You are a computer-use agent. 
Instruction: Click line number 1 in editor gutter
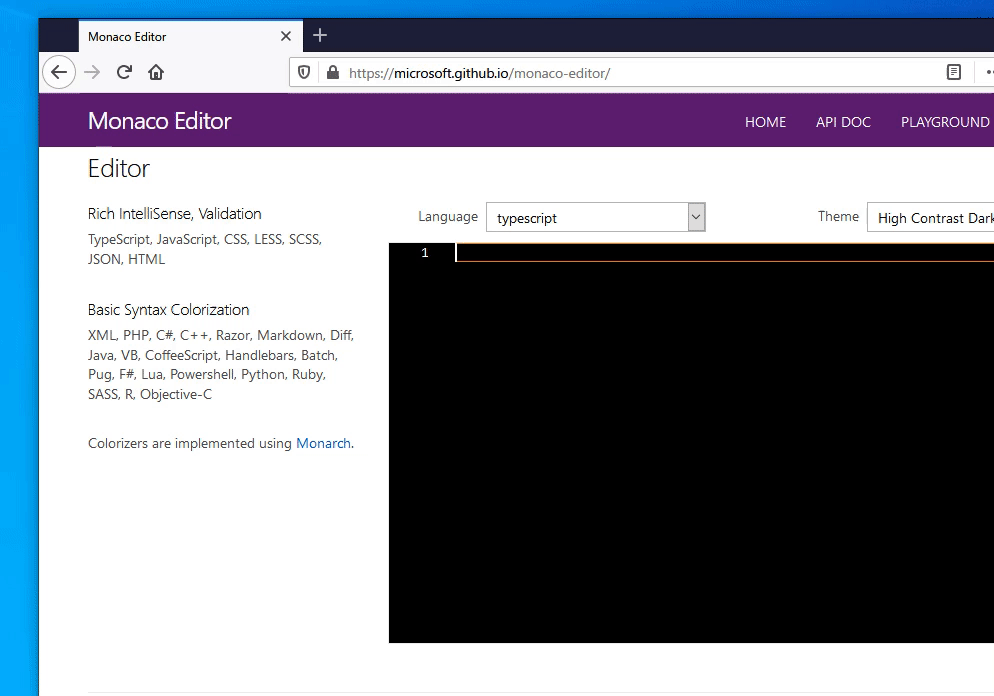pyautogui.click(x=425, y=253)
